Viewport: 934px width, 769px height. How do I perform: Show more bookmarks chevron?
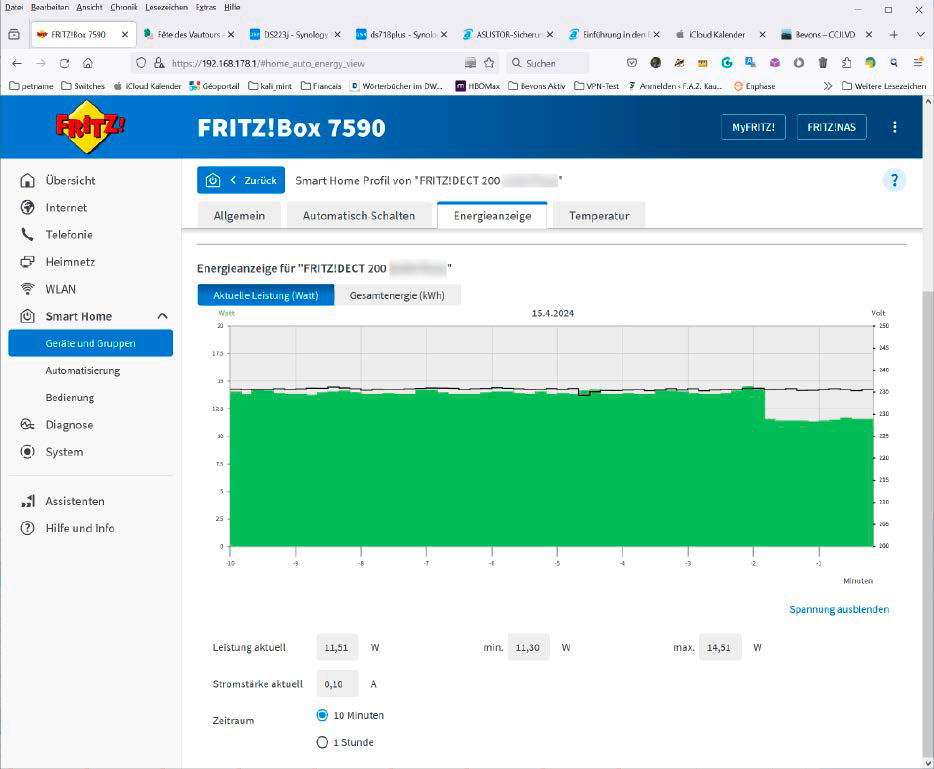(x=827, y=86)
